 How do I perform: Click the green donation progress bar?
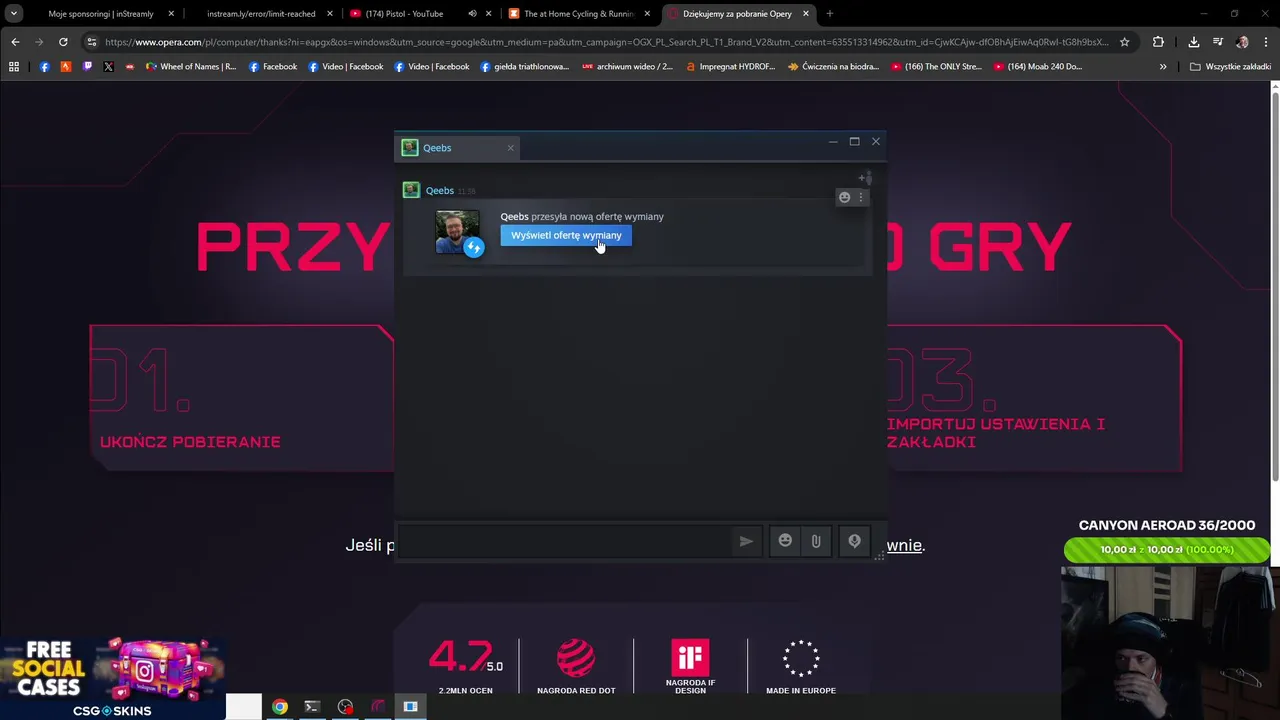click(1167, 549)
